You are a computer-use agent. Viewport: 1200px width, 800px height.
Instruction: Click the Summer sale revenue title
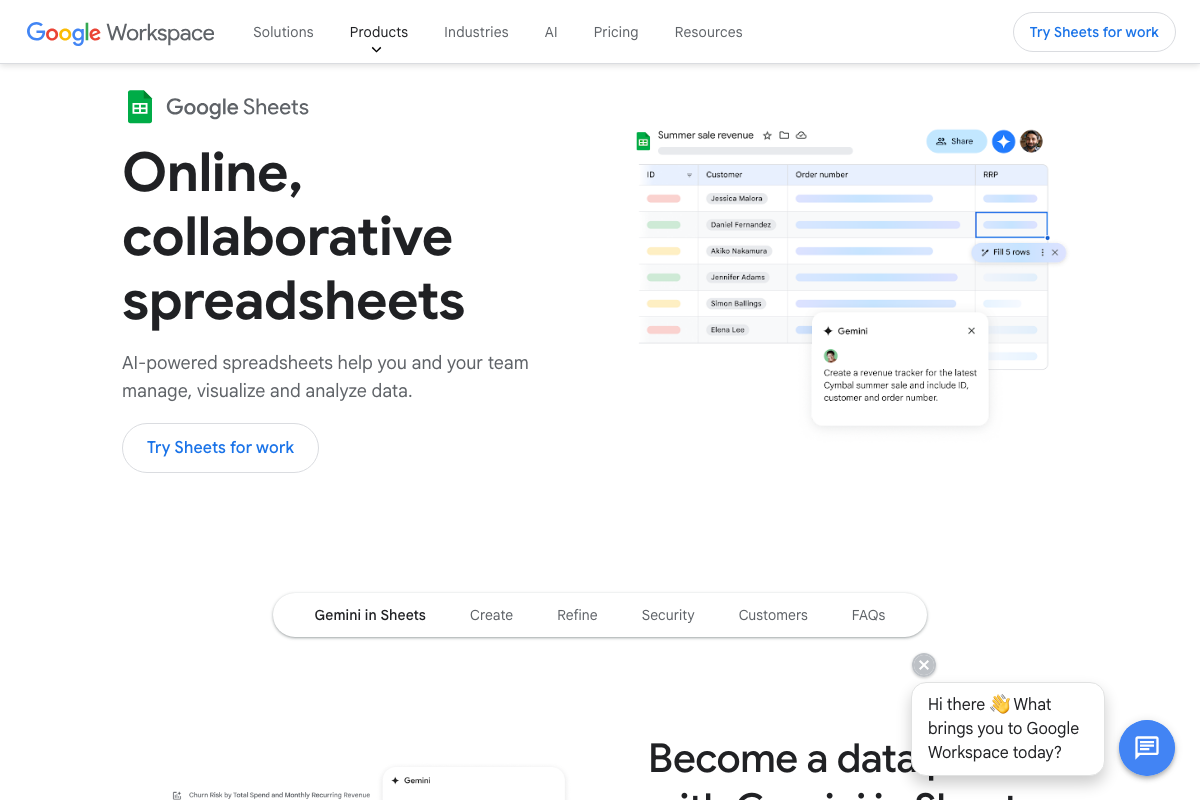[x=705, y=135]
